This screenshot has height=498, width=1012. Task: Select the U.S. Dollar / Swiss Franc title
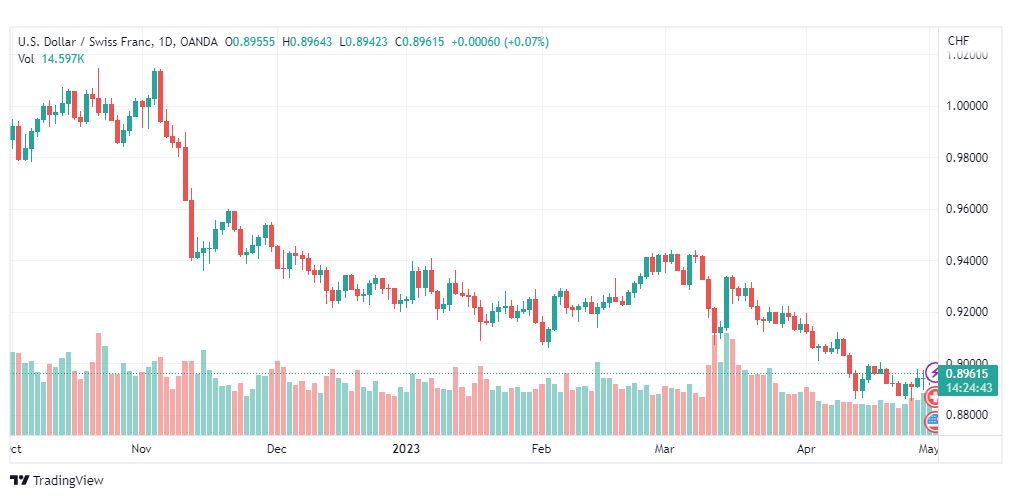click(86, 42)
